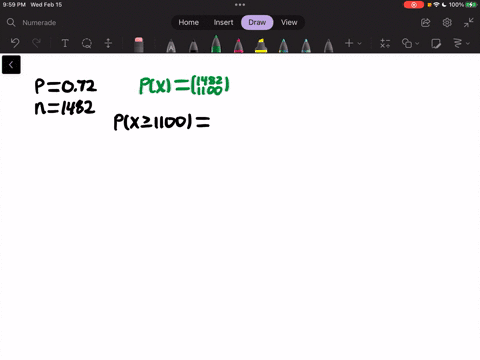This screenshot has width=480, height=360.
Task: Tap the green P(X) formula
Action: [184, 86]
